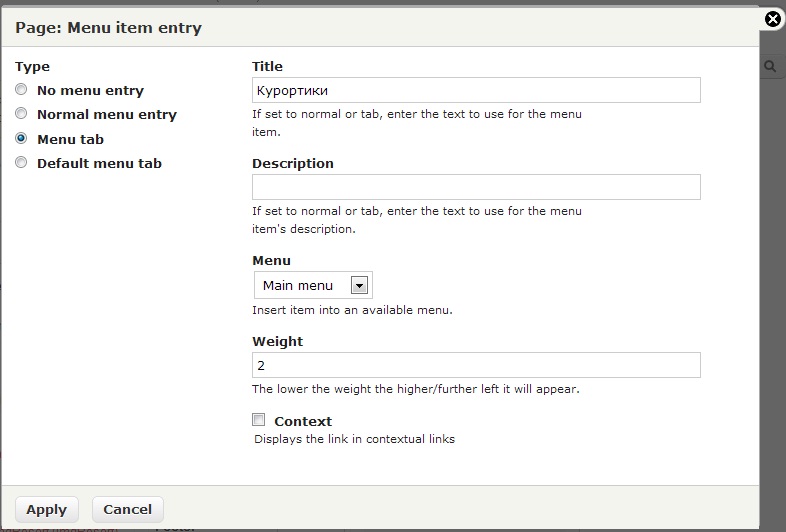The height and width of the screenshot is (532, 786).
Task: Select the No menu entry radio button
Action: (21, 89)
